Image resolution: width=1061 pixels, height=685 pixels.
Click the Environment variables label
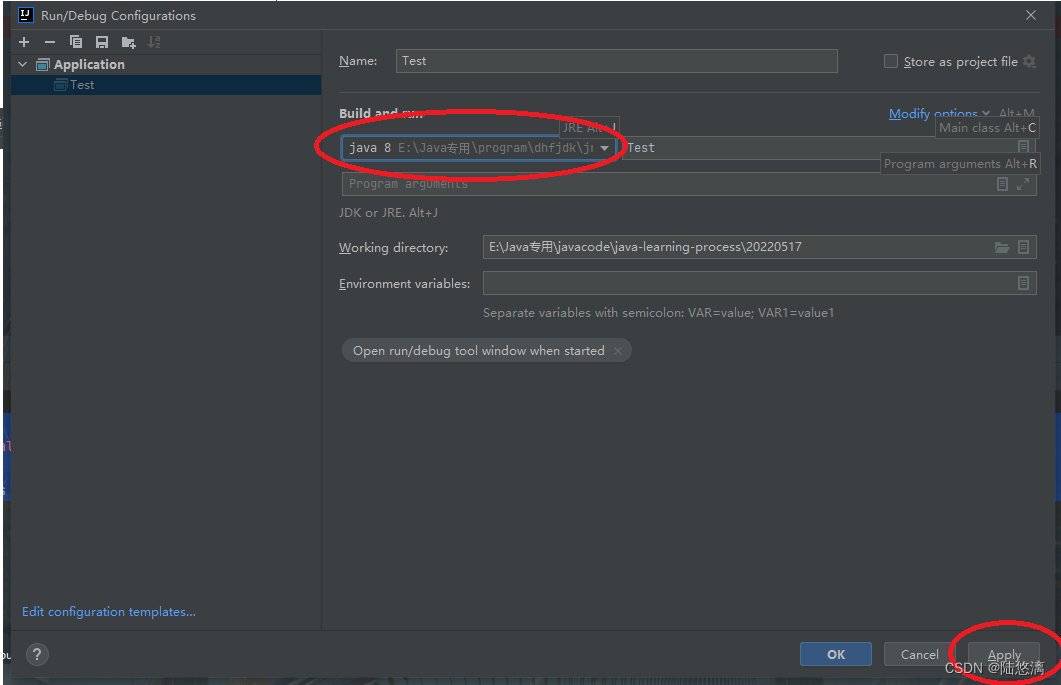tap(404, 284)
